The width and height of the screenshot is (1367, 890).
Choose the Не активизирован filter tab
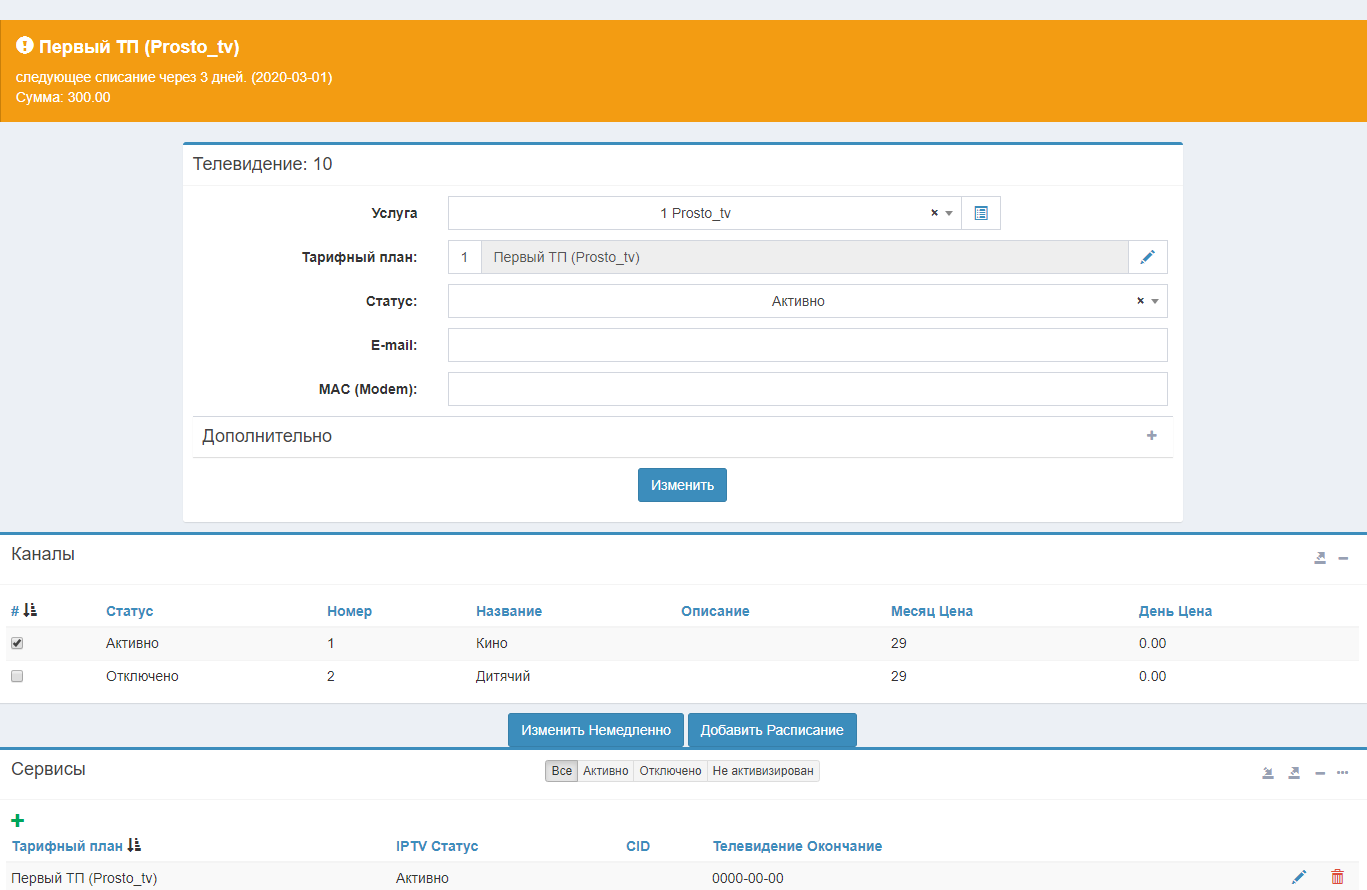(x=763, y=771)
